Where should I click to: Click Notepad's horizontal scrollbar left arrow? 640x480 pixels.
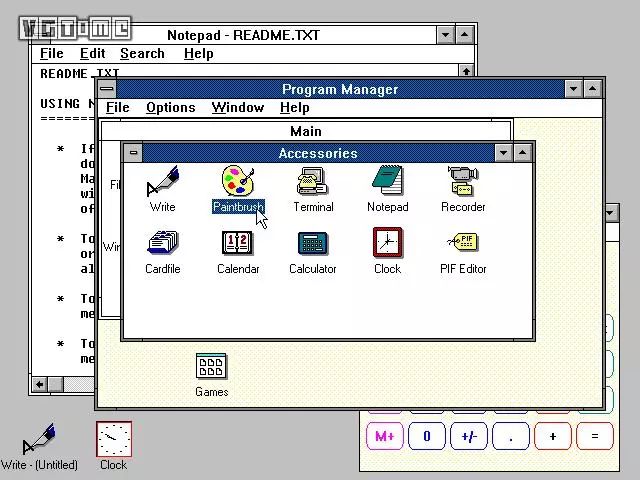coord(40,384)
